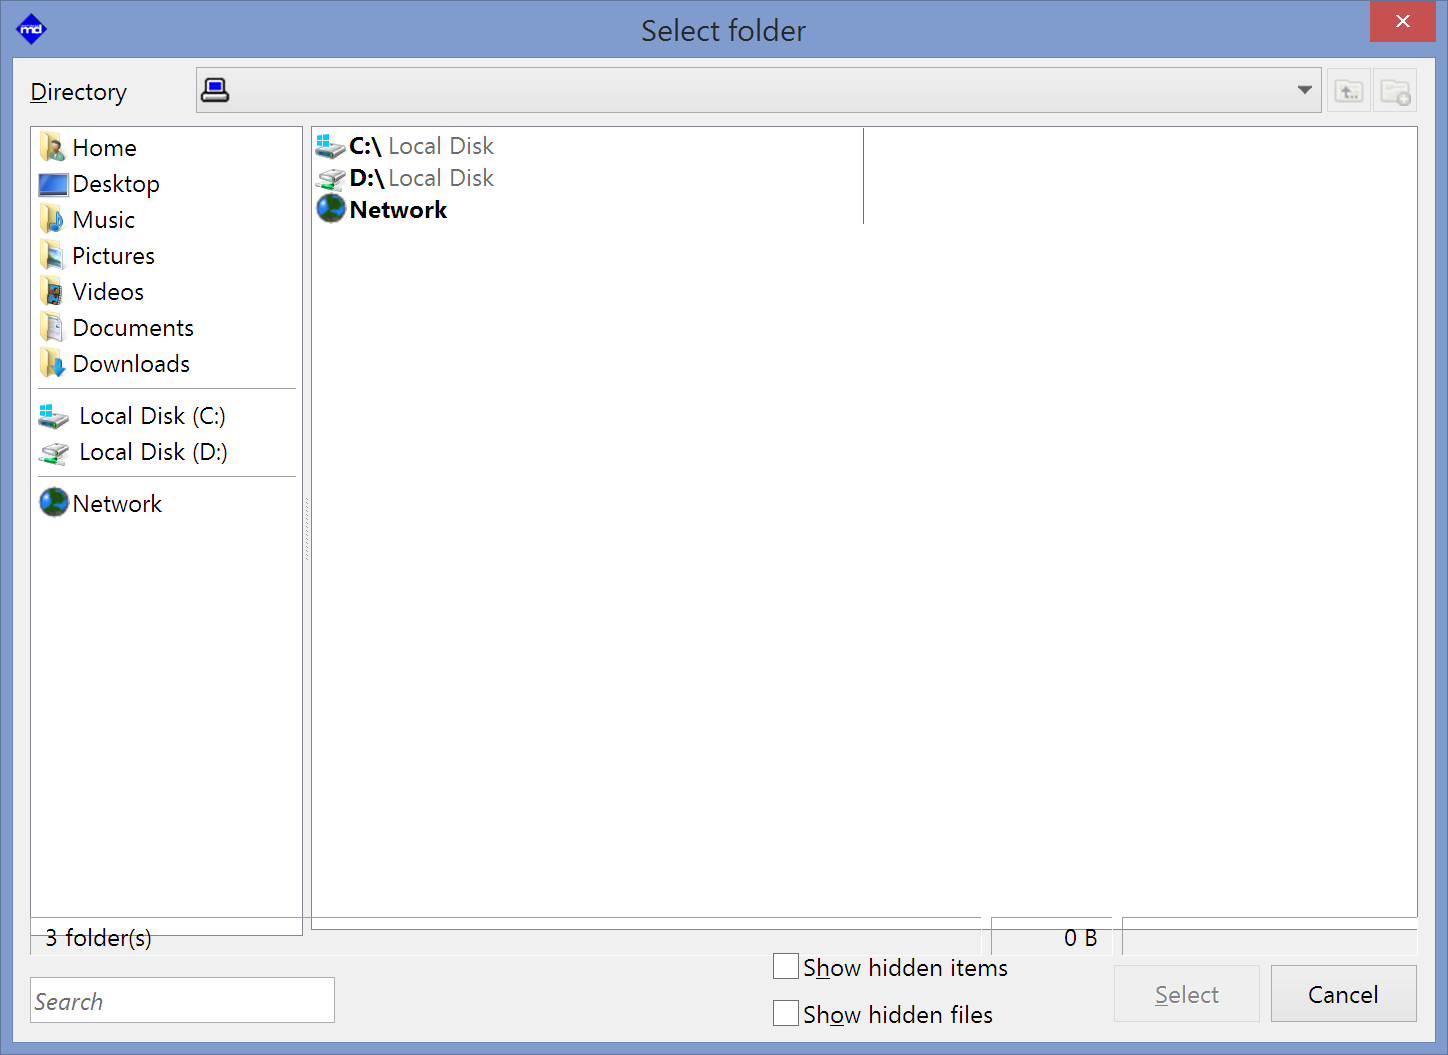Click the Downloads folder icon in sidebar
This screenshot has height=1055, width=1448.
click(x=52, y=364)
